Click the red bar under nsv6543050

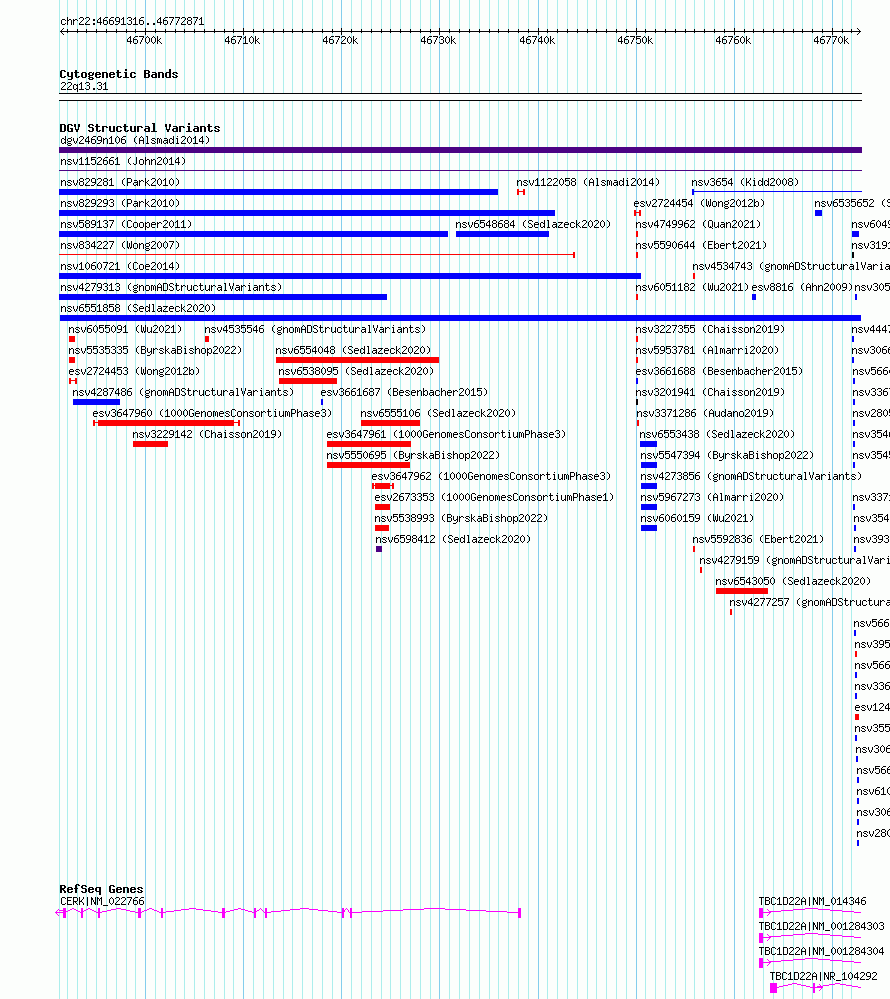click(x=742, y=591)
